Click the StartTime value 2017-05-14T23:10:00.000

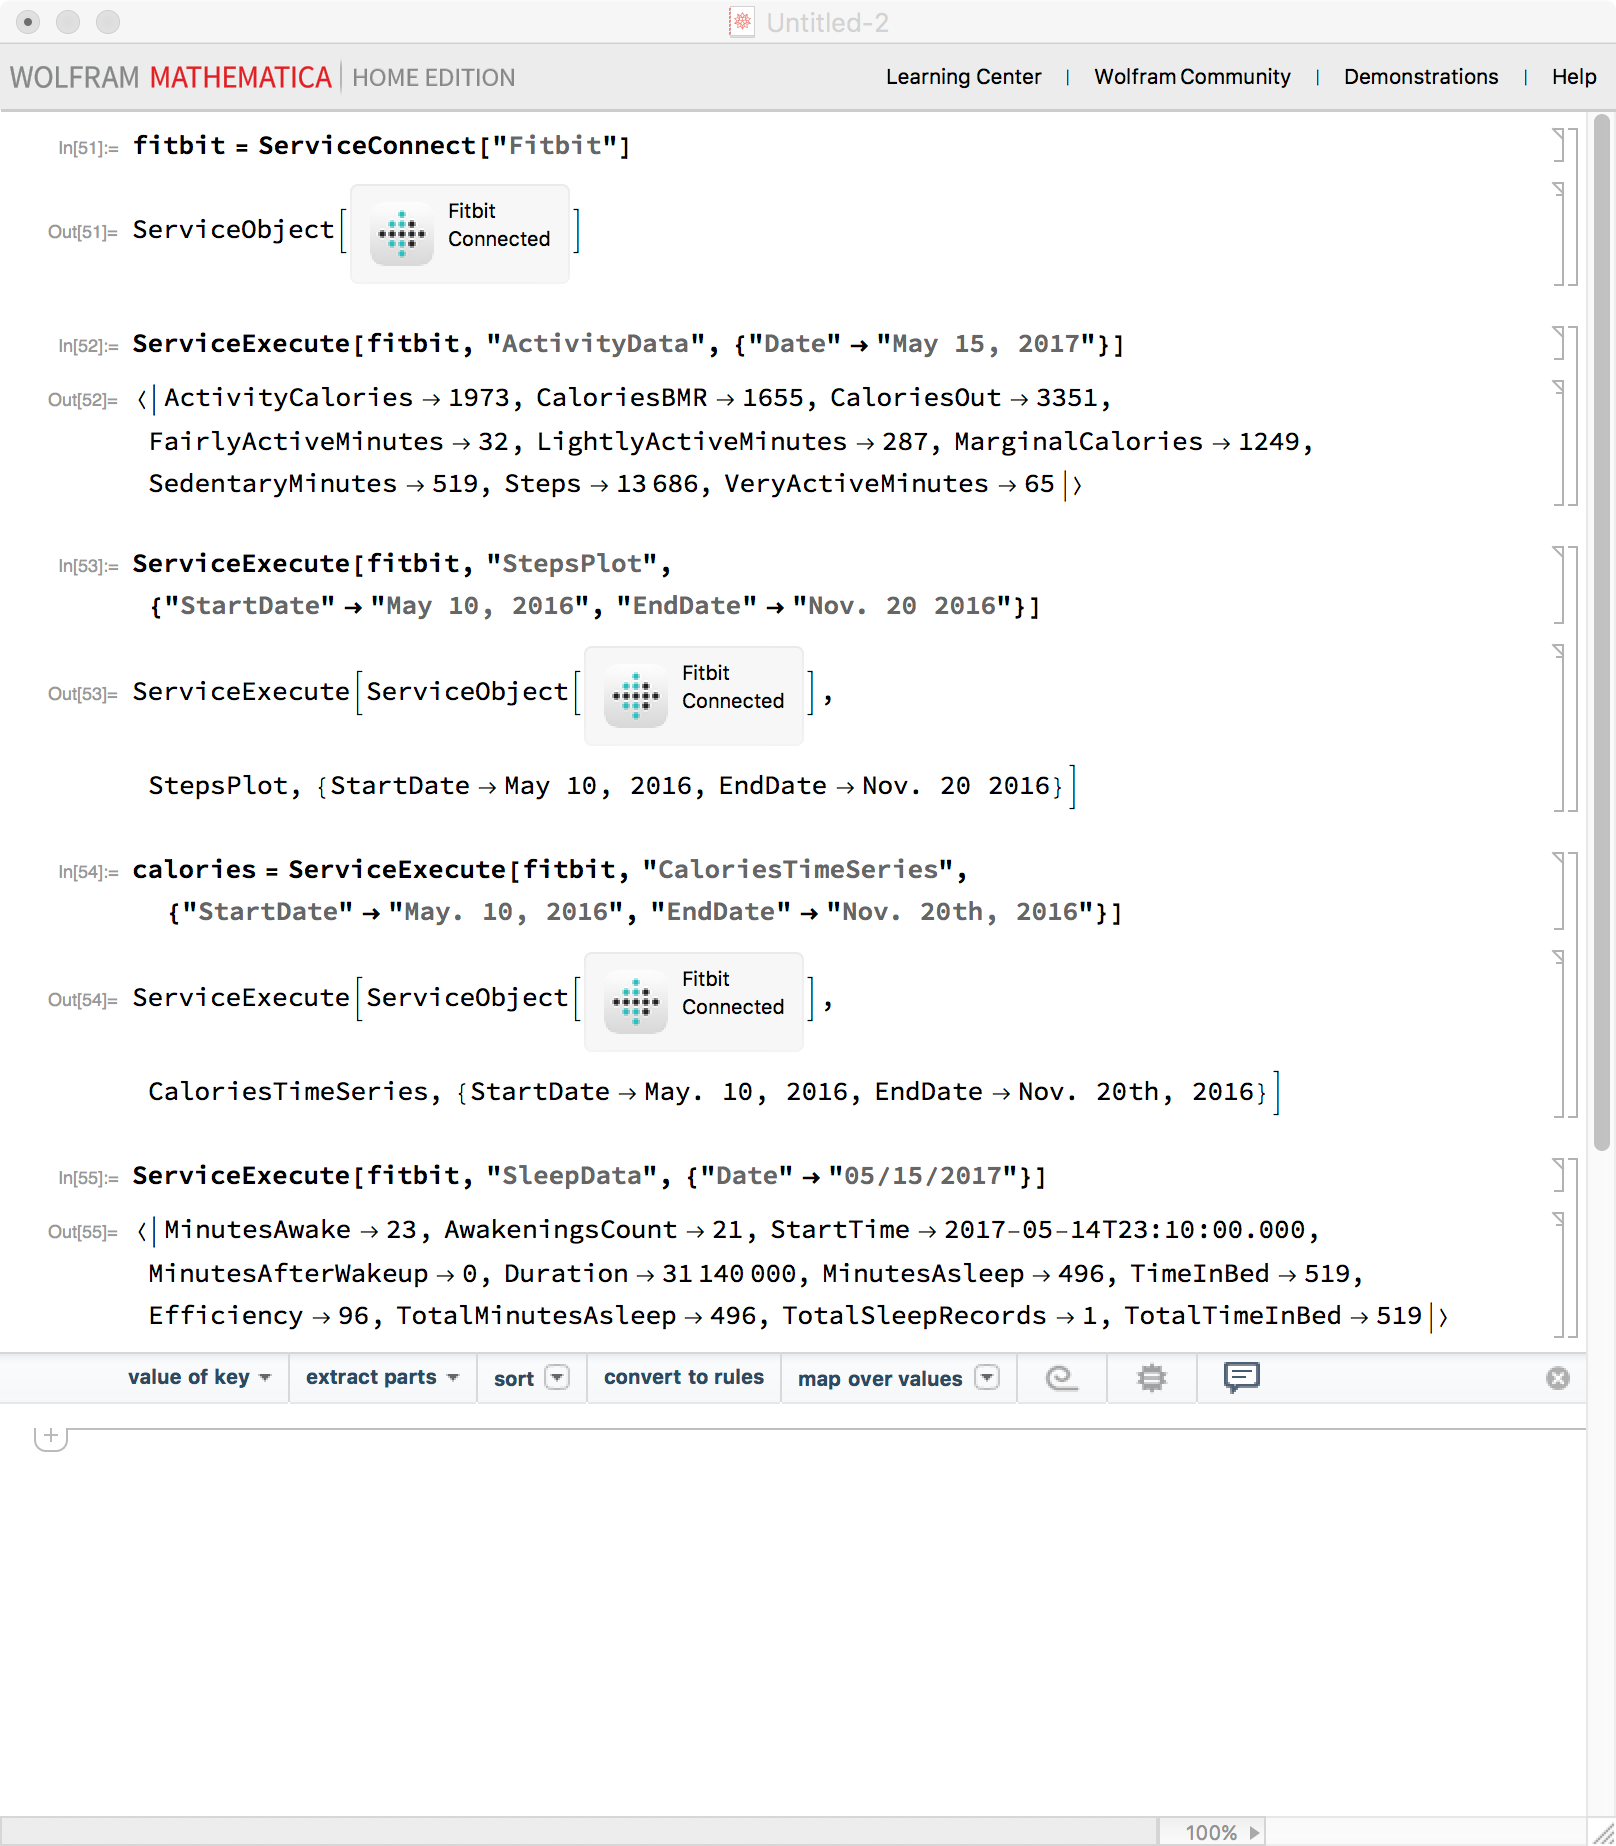1125,1230
